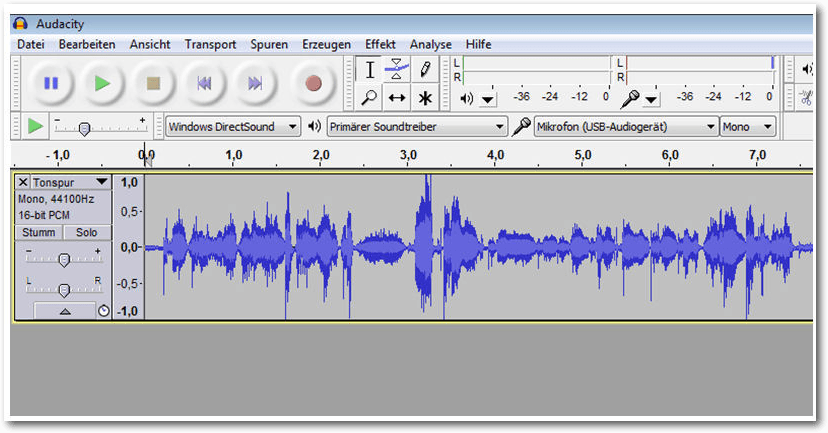
Task: Skip to end of the track
Action: pos(255,83)
